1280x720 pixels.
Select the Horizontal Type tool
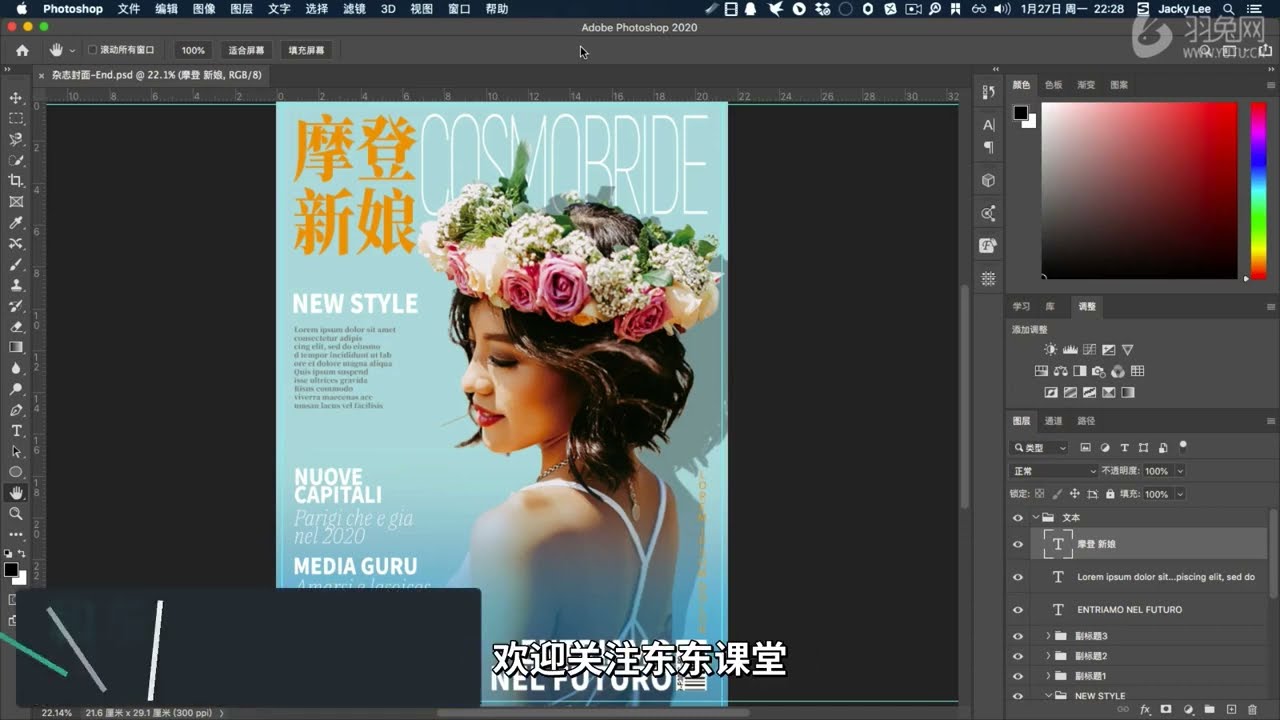pyautogui.click(x=16, y=431)
